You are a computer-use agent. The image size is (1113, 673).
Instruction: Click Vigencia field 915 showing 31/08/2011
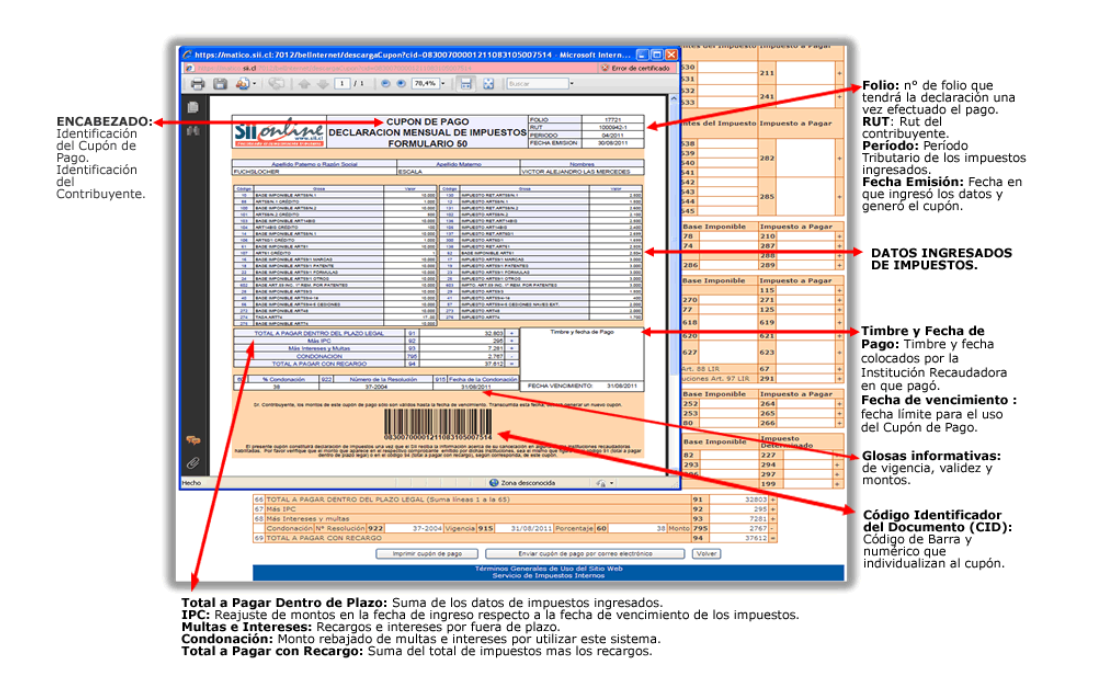[x=525, y=528]
